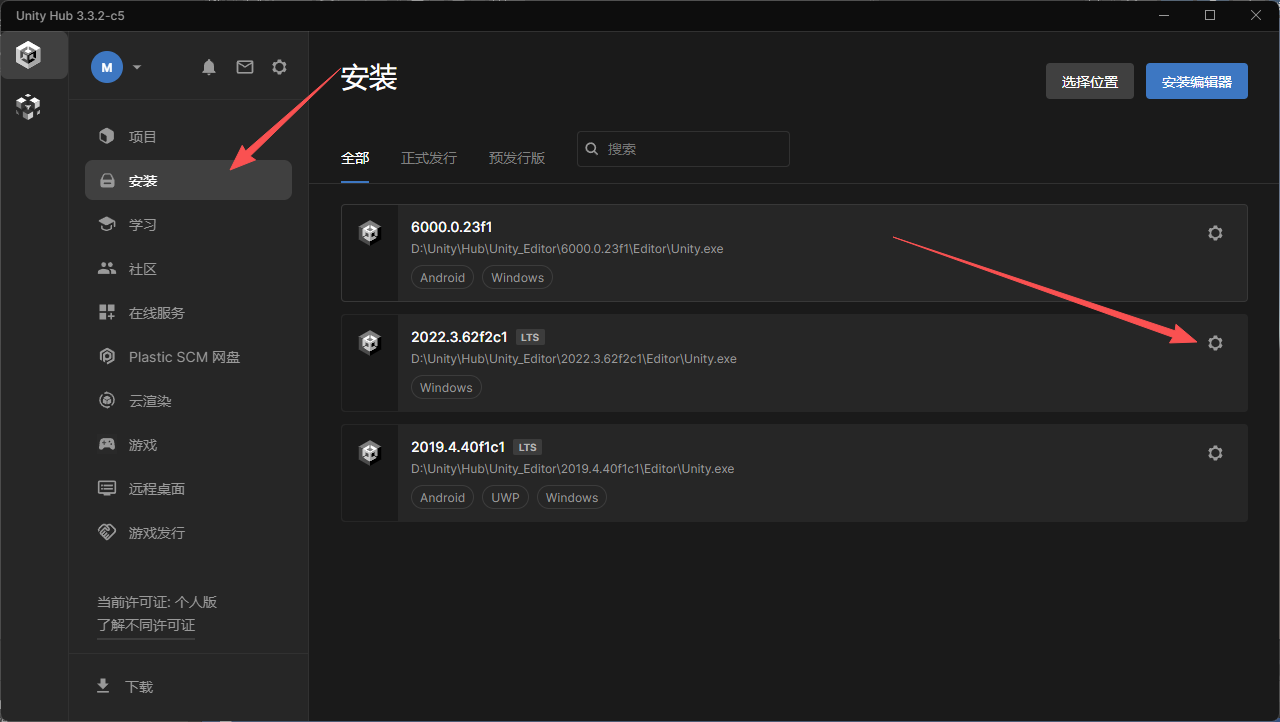Switch to 预发行版 tab
Image resolution: width=1280 pixels, height=722 pixels.
[517, 158]
